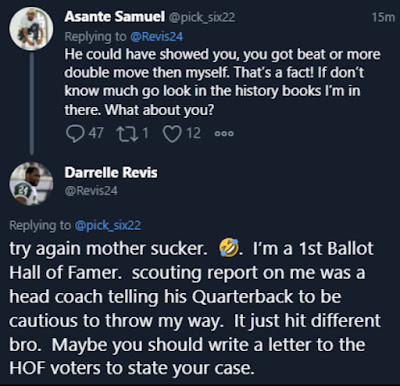Click the retweet count of 1

pos(145,133)
